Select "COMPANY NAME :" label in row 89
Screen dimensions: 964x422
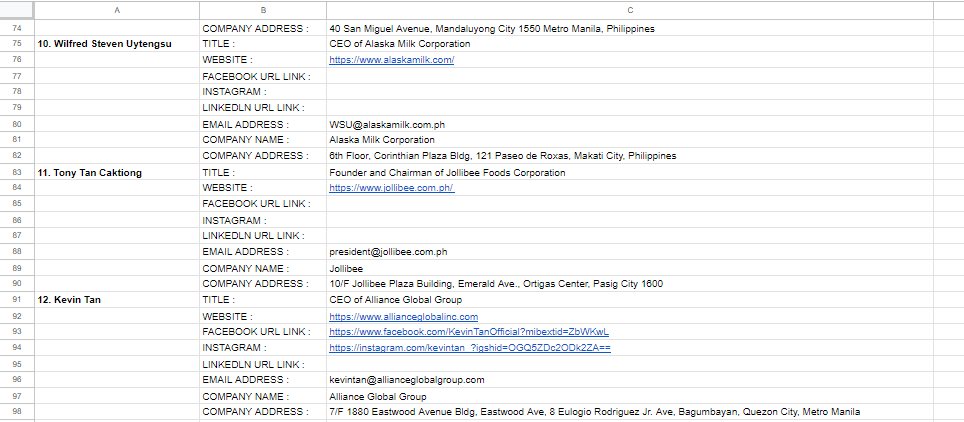coord(263,268)
